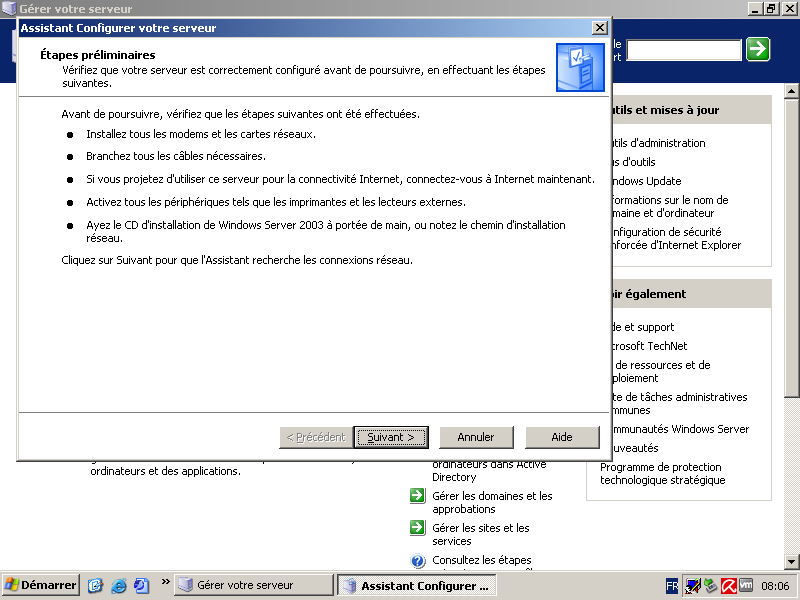
Task: Open Gérer les sites et les services
Action: click(481, 534)
